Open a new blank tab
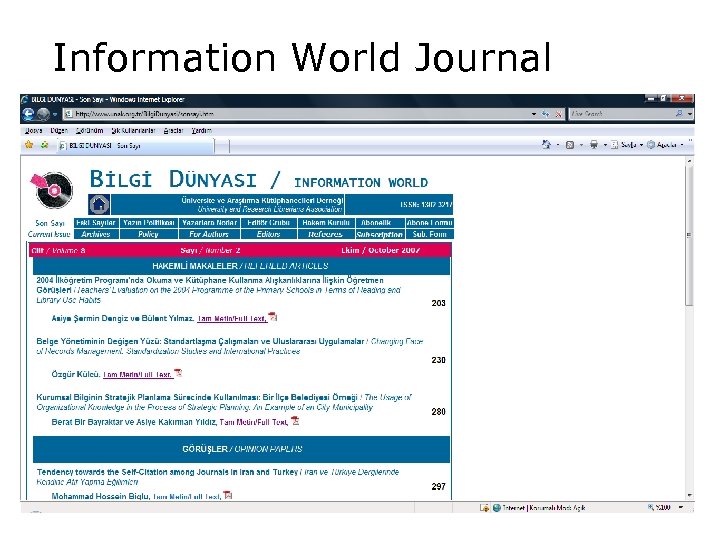 coord(222,146)
